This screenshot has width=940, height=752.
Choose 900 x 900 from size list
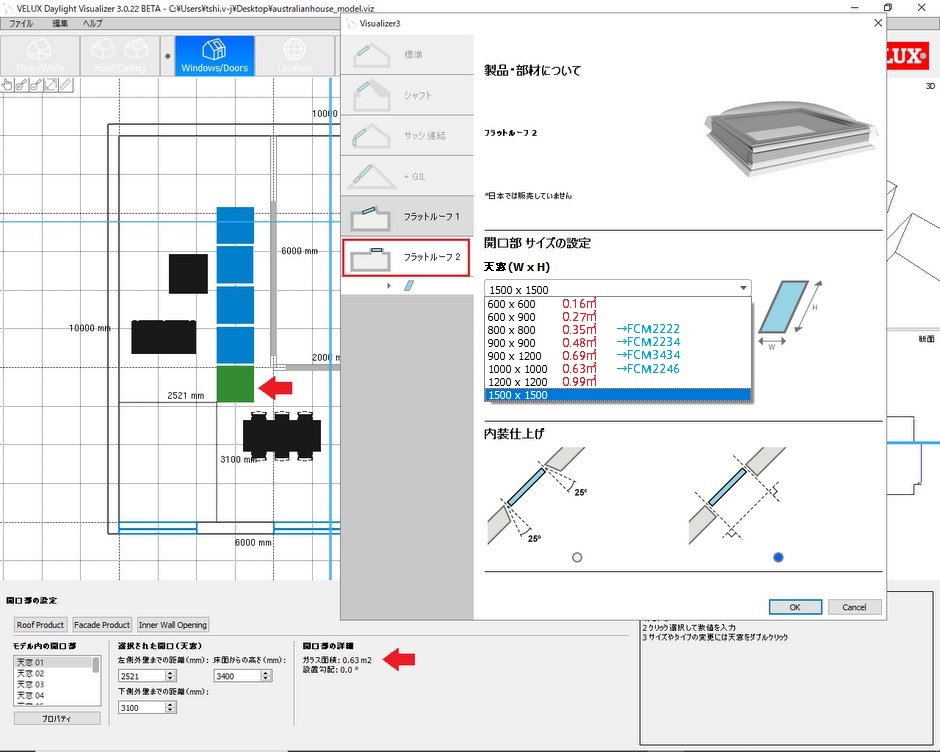tap(617, 343)
